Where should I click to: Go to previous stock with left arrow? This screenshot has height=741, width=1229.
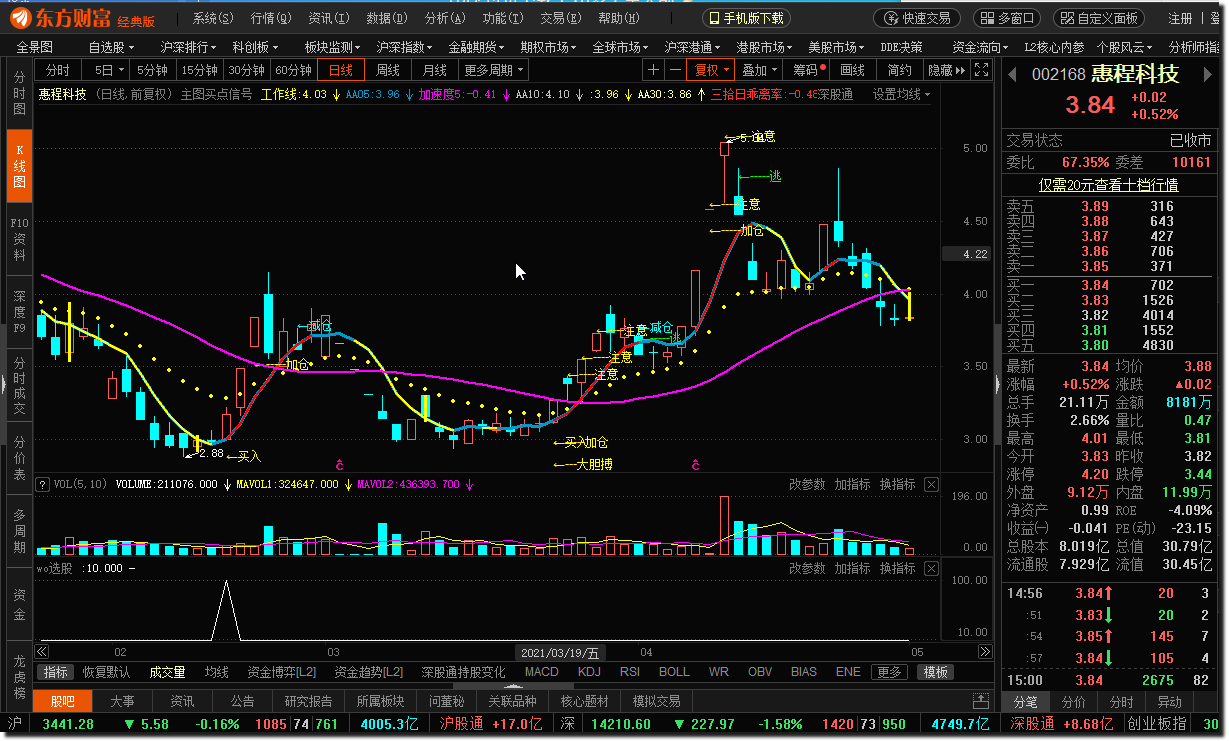click(1011, 75)
